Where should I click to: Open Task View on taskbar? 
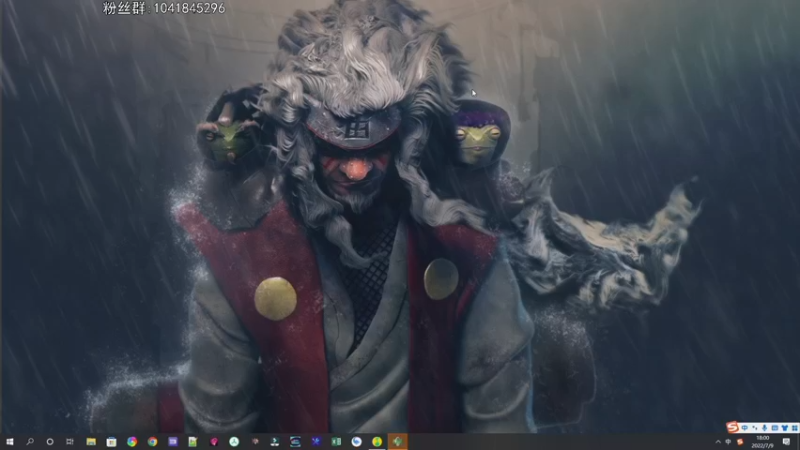pyautogui.click(x=70, y=442)
